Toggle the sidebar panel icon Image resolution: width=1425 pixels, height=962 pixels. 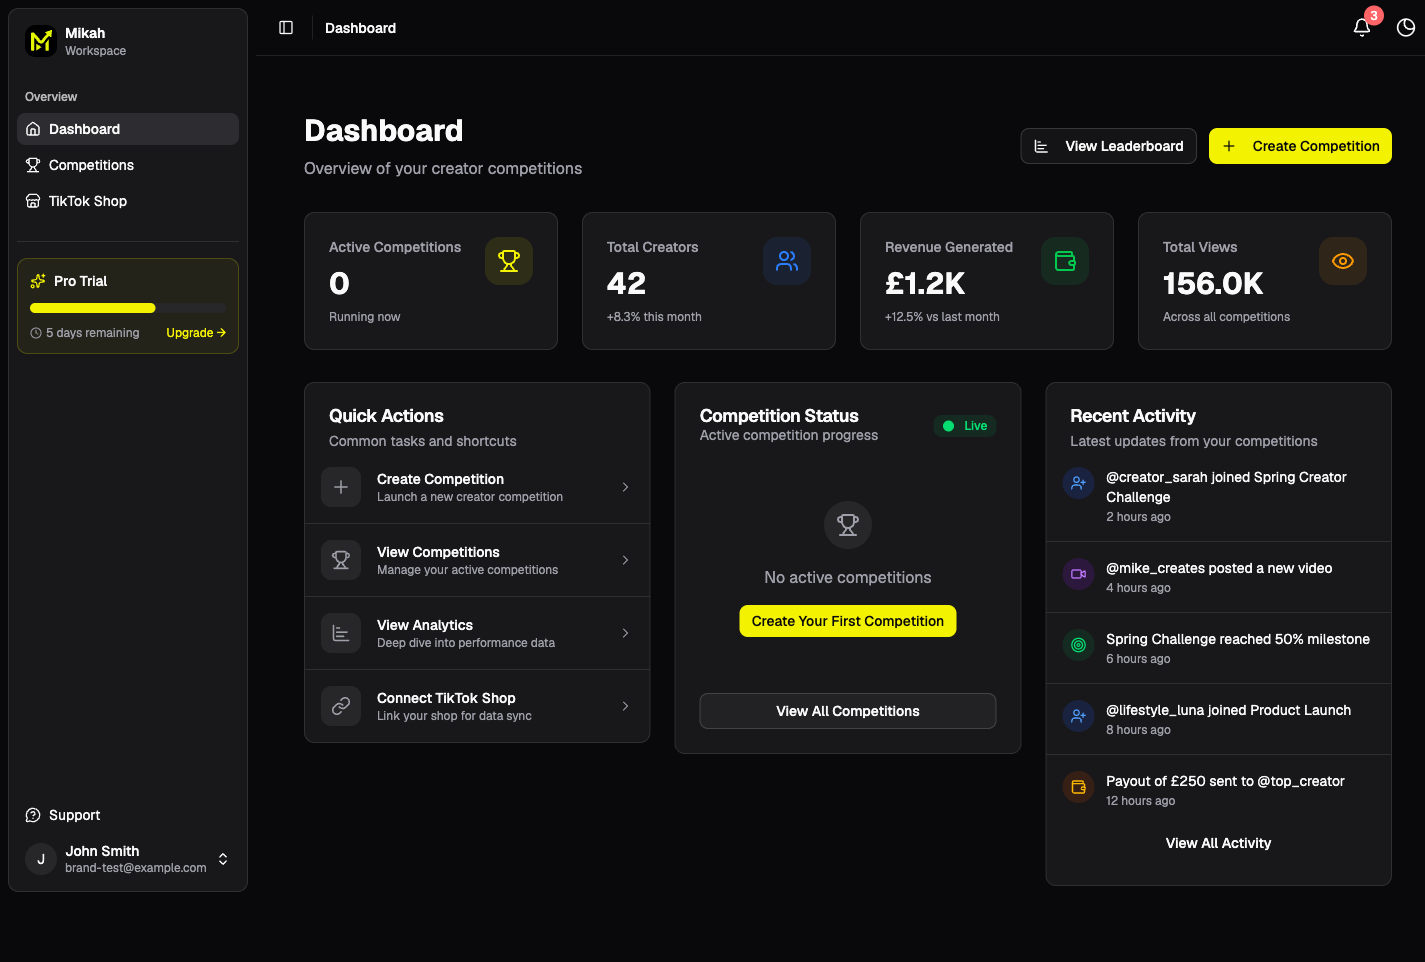pyautogui.click(x=286, y=28)
